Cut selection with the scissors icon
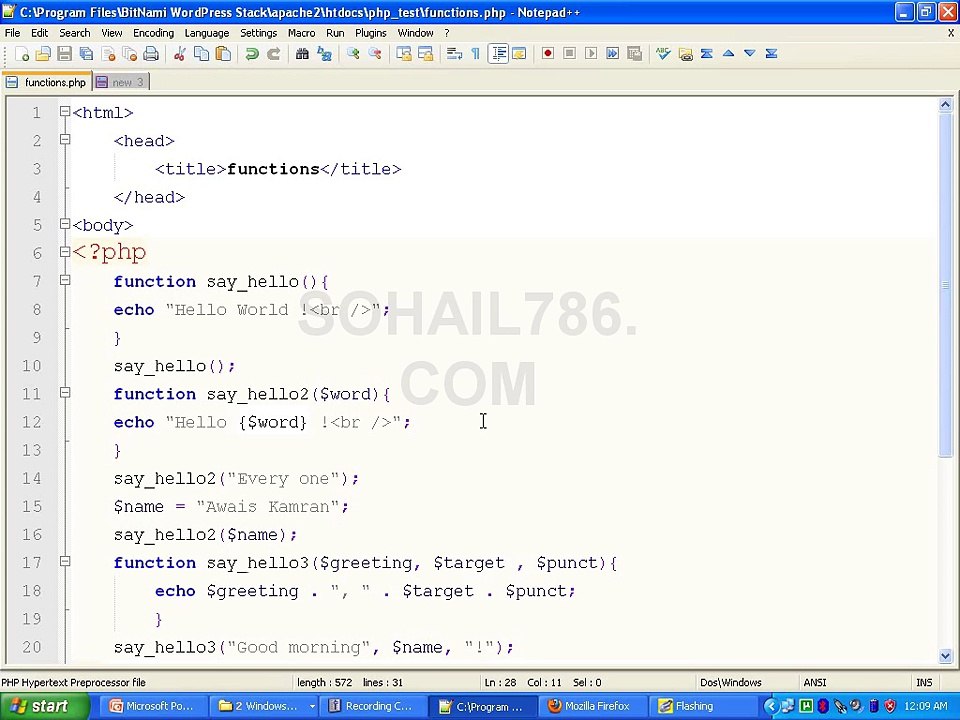 tap(179, 54)
